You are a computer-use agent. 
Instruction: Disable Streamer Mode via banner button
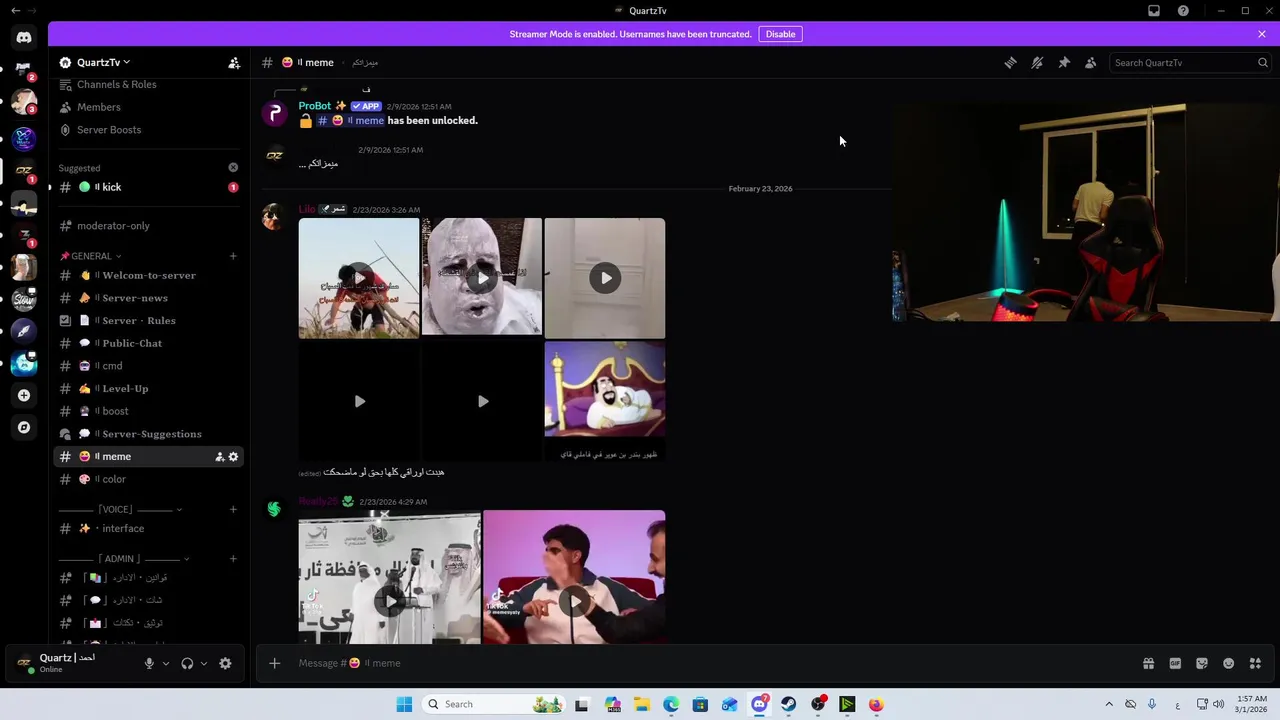click(x=780, y=34)
